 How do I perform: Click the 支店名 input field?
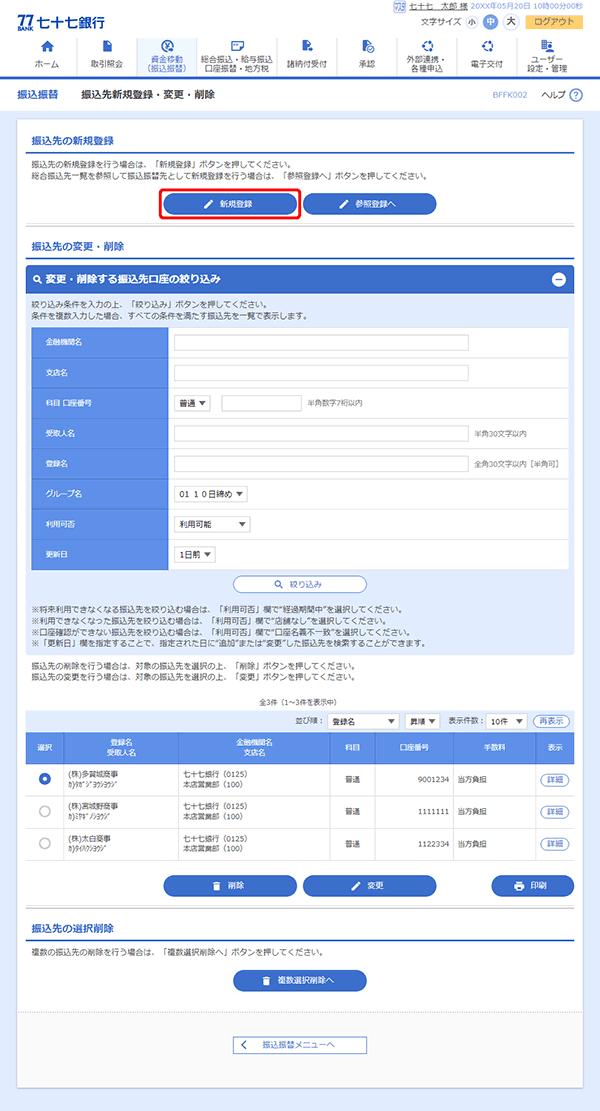322,373
